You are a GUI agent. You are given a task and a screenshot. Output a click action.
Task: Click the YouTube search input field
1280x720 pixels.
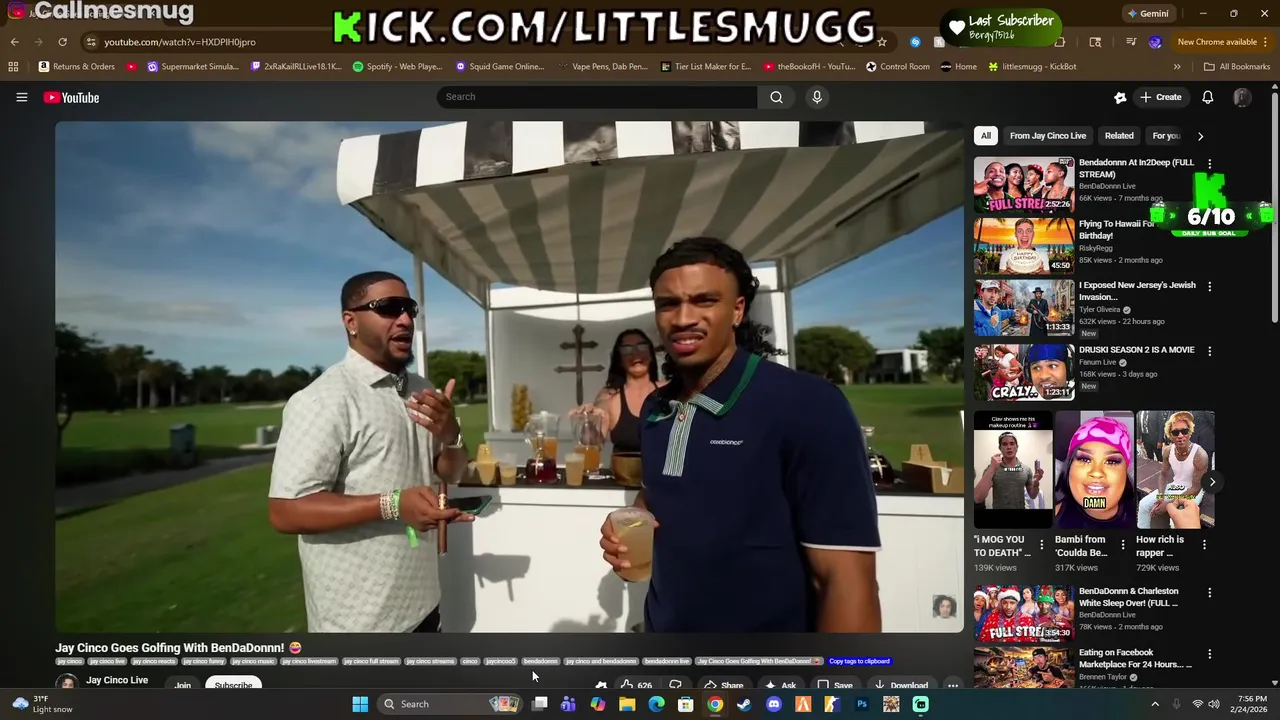coord(597,97)
